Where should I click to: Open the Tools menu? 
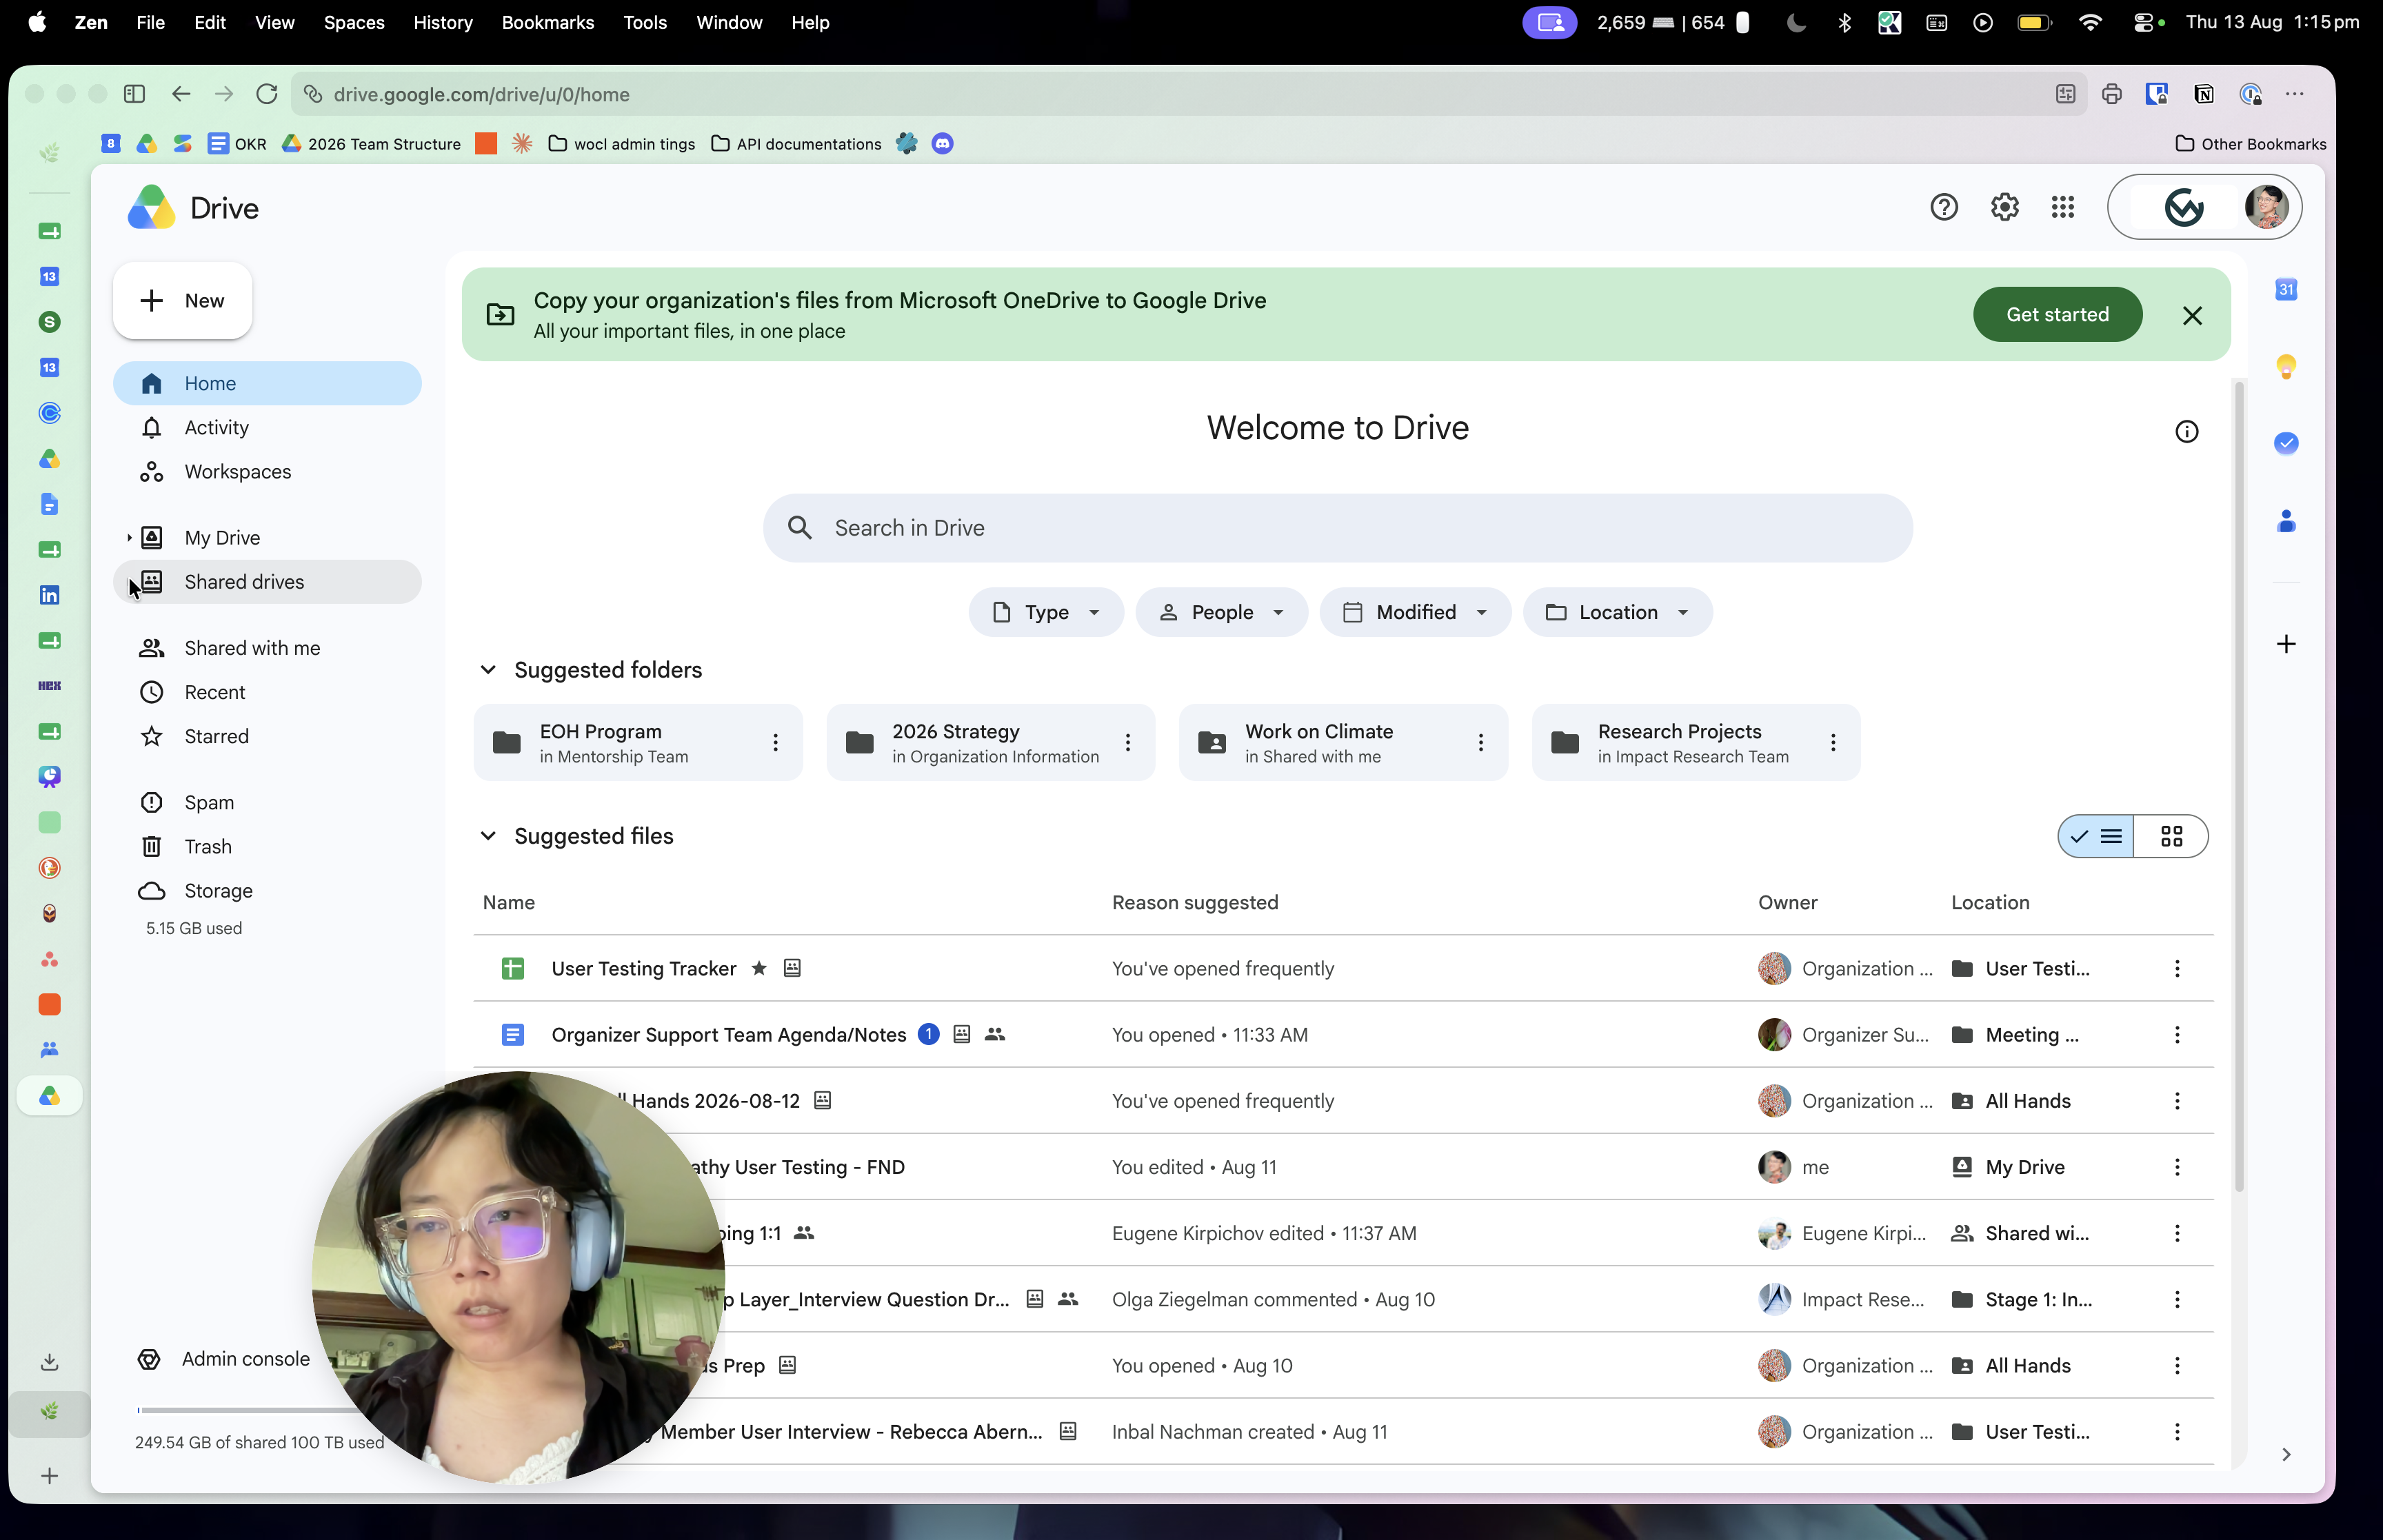click(x=644, y=22)
